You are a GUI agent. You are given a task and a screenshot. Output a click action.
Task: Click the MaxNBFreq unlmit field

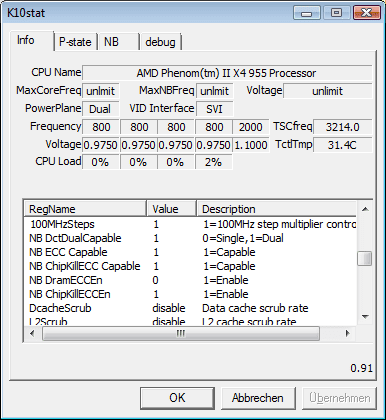[x=215, y=91]
